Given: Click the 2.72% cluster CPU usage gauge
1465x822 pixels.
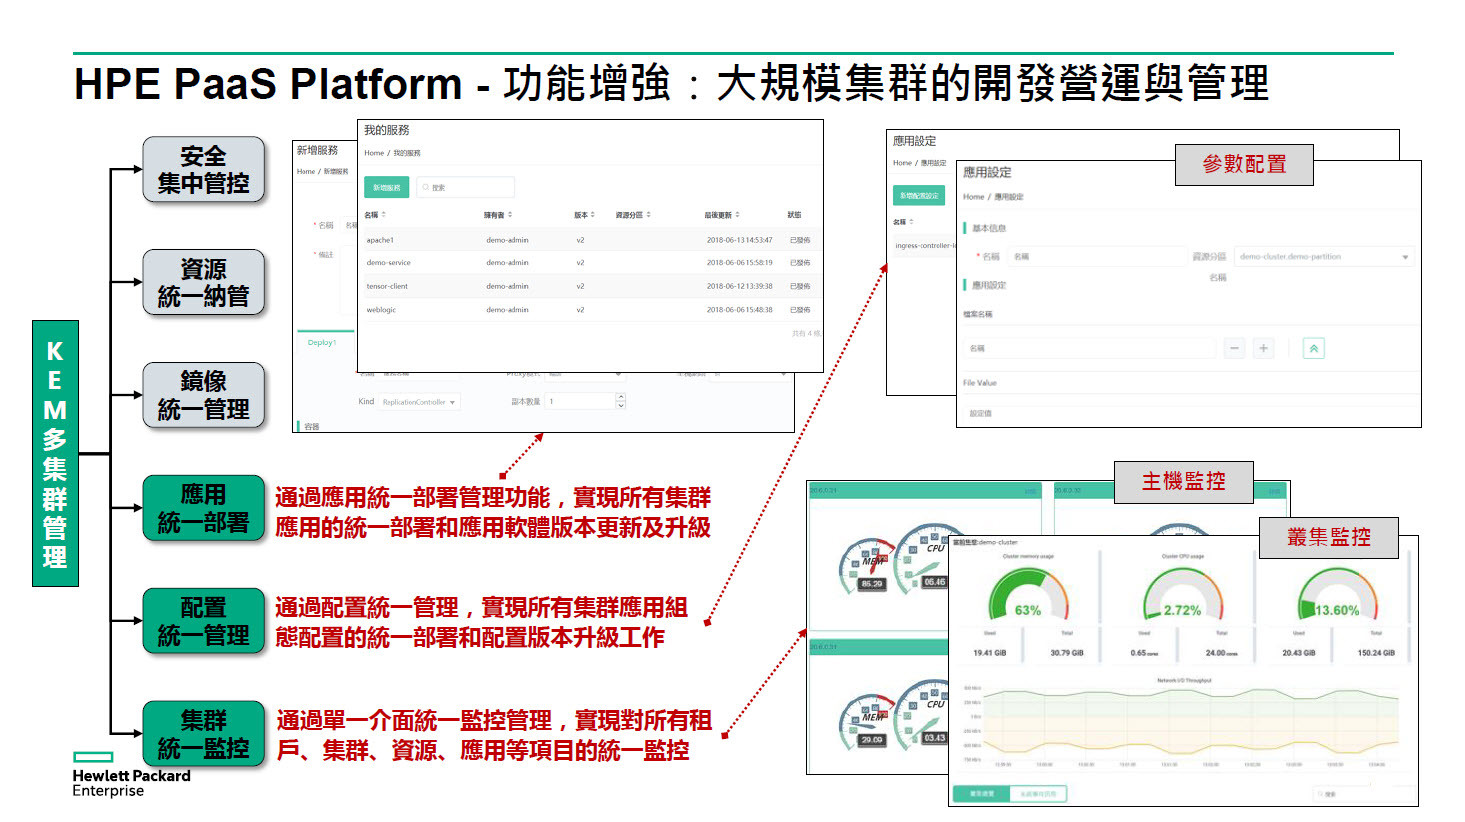Looking at the screenshot, I should [1182, 597].
